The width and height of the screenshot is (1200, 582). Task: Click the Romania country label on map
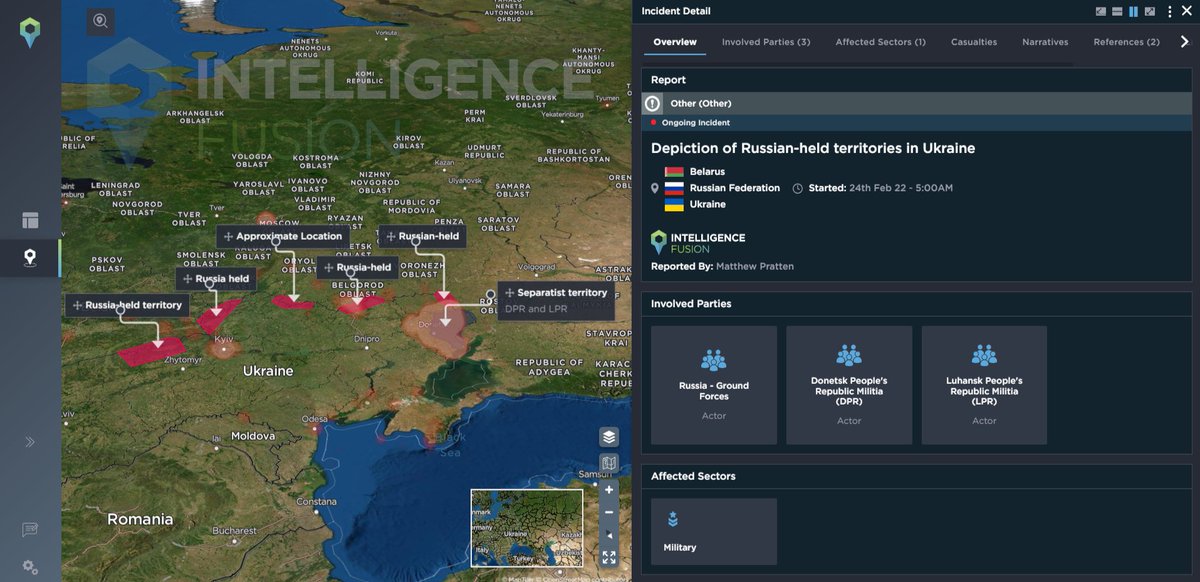click(x=140, y=519)
